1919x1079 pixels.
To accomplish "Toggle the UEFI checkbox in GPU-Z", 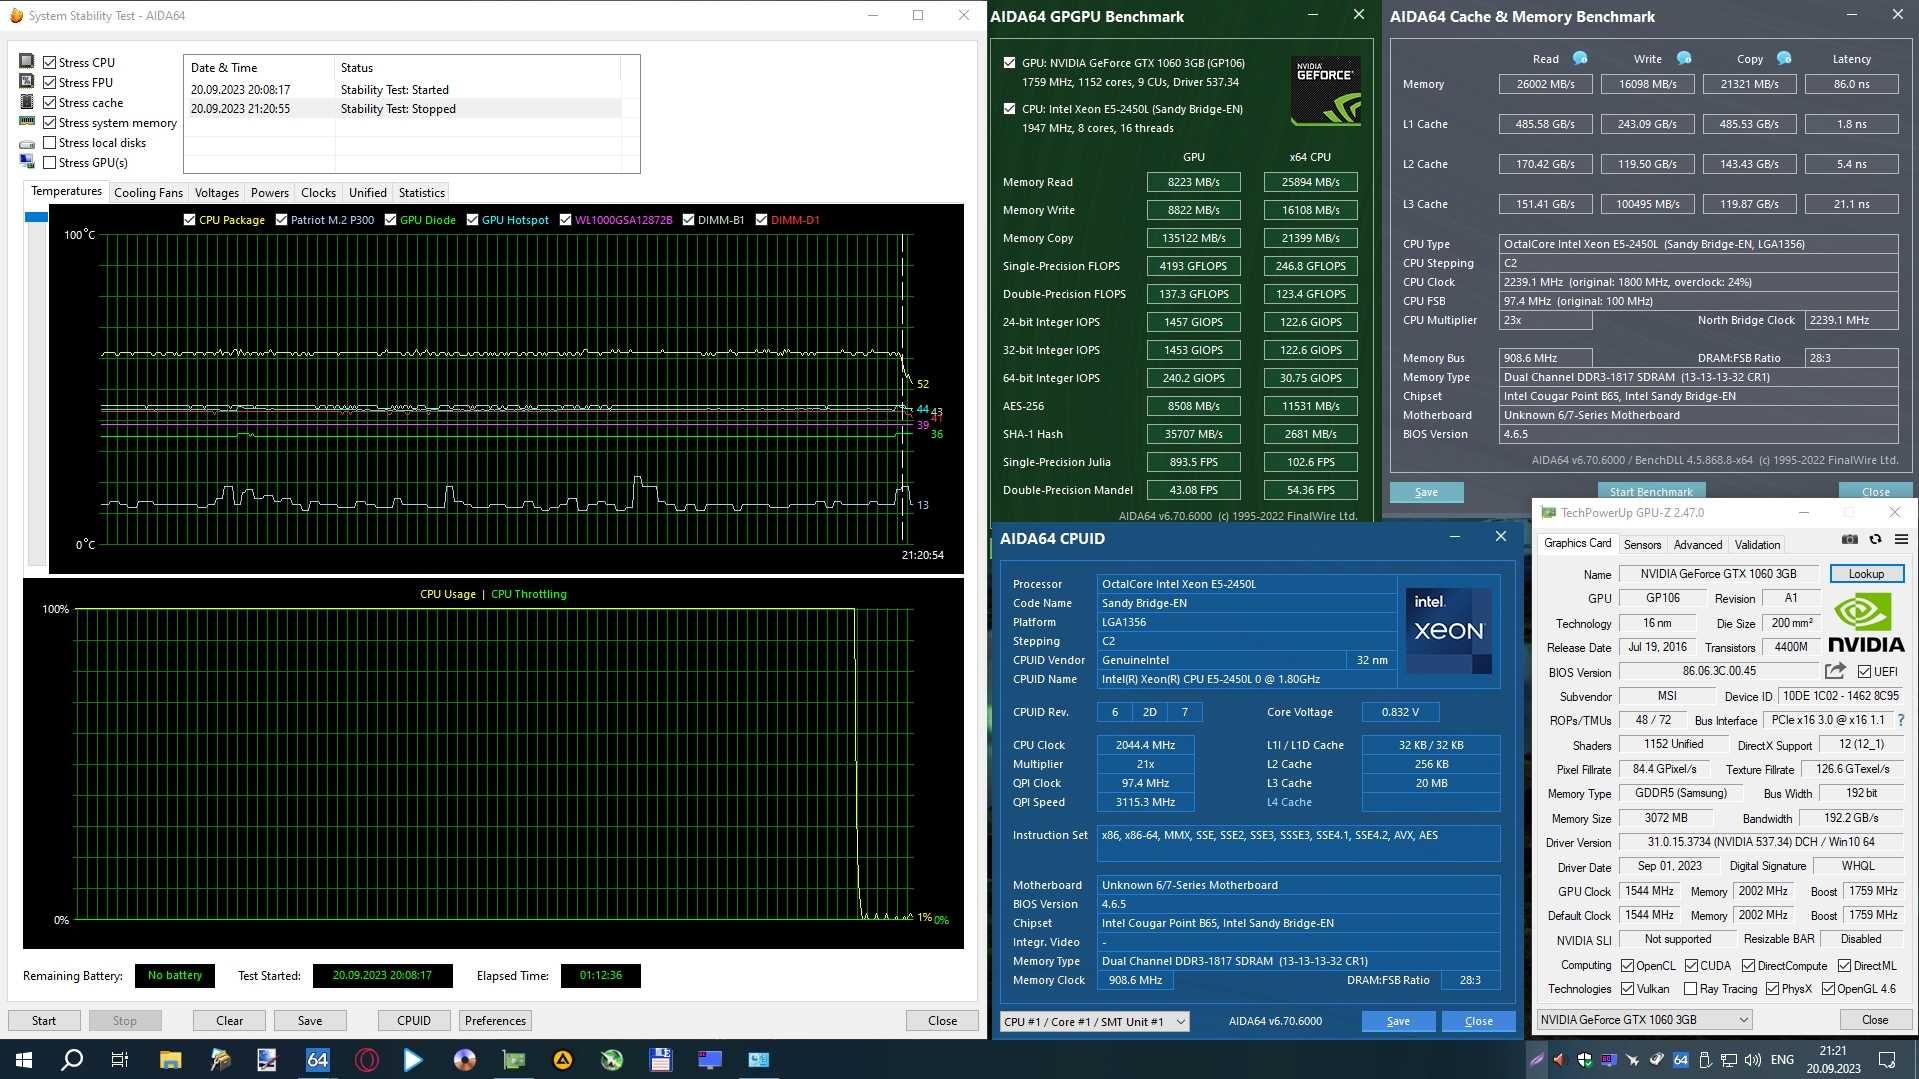I will (x=1864, y=672).
